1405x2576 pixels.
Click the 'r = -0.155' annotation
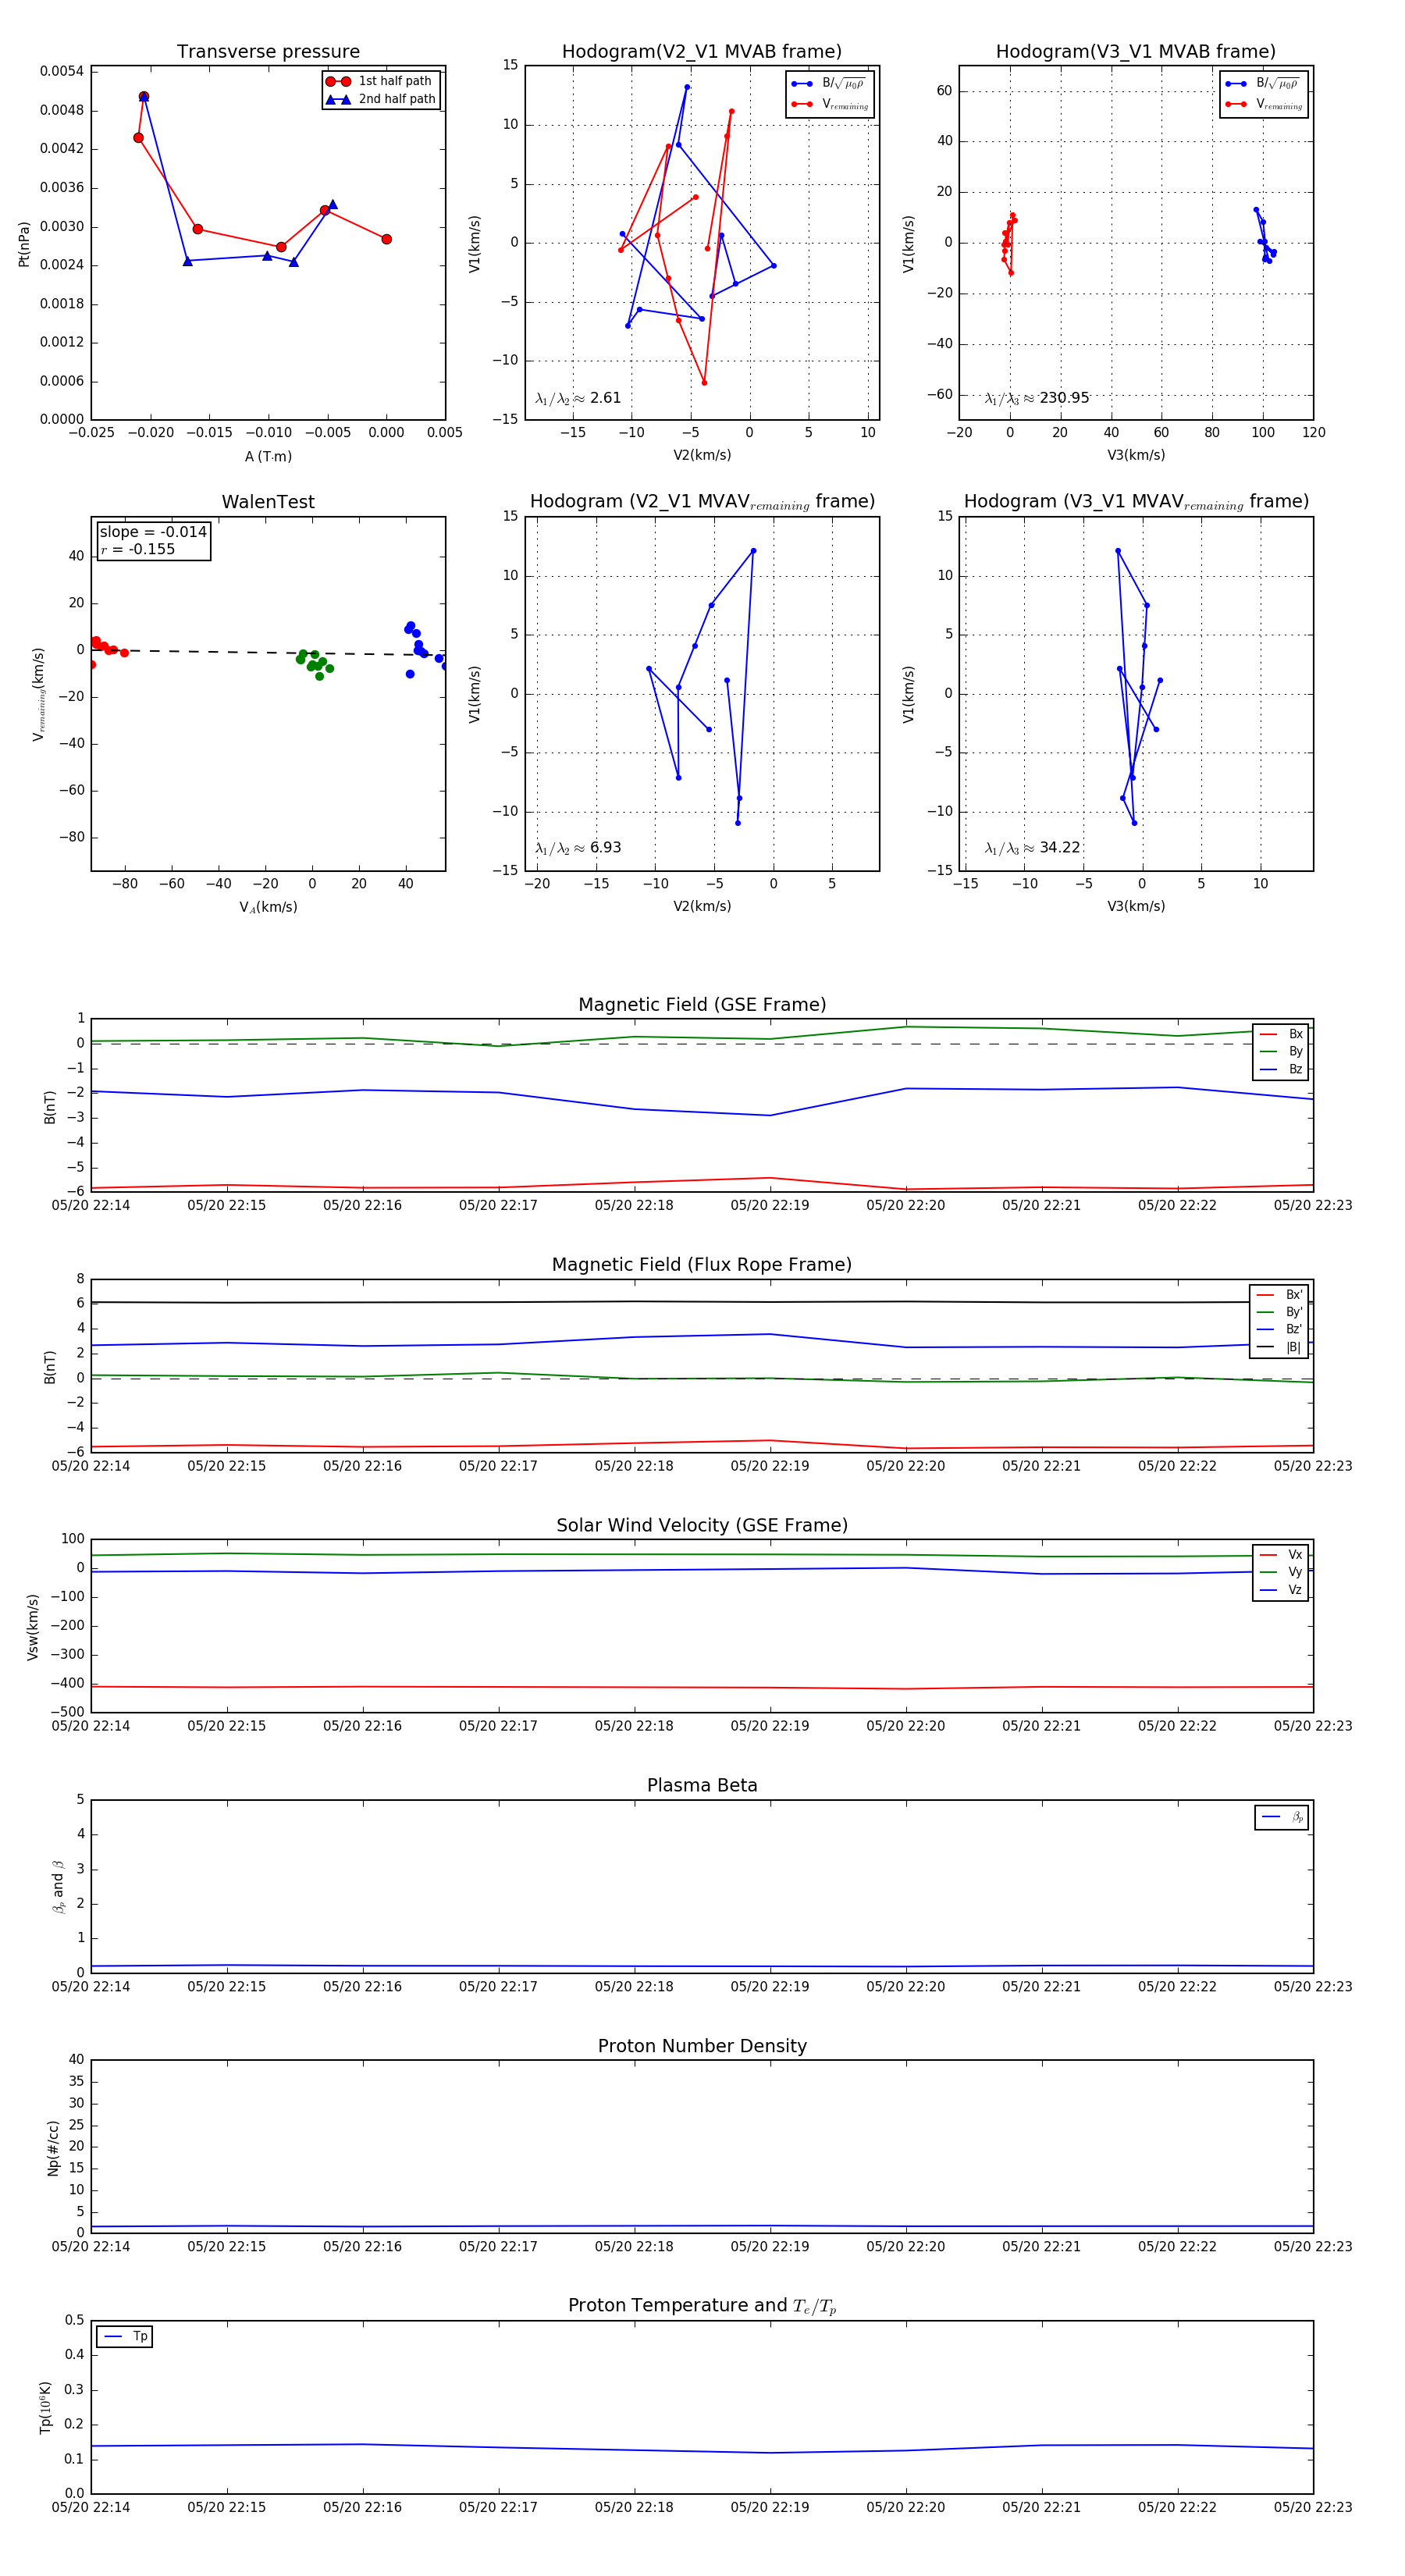[137, 549]
